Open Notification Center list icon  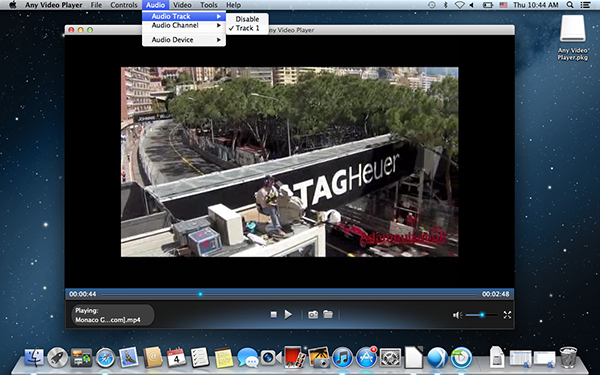[x=585, y=5]
